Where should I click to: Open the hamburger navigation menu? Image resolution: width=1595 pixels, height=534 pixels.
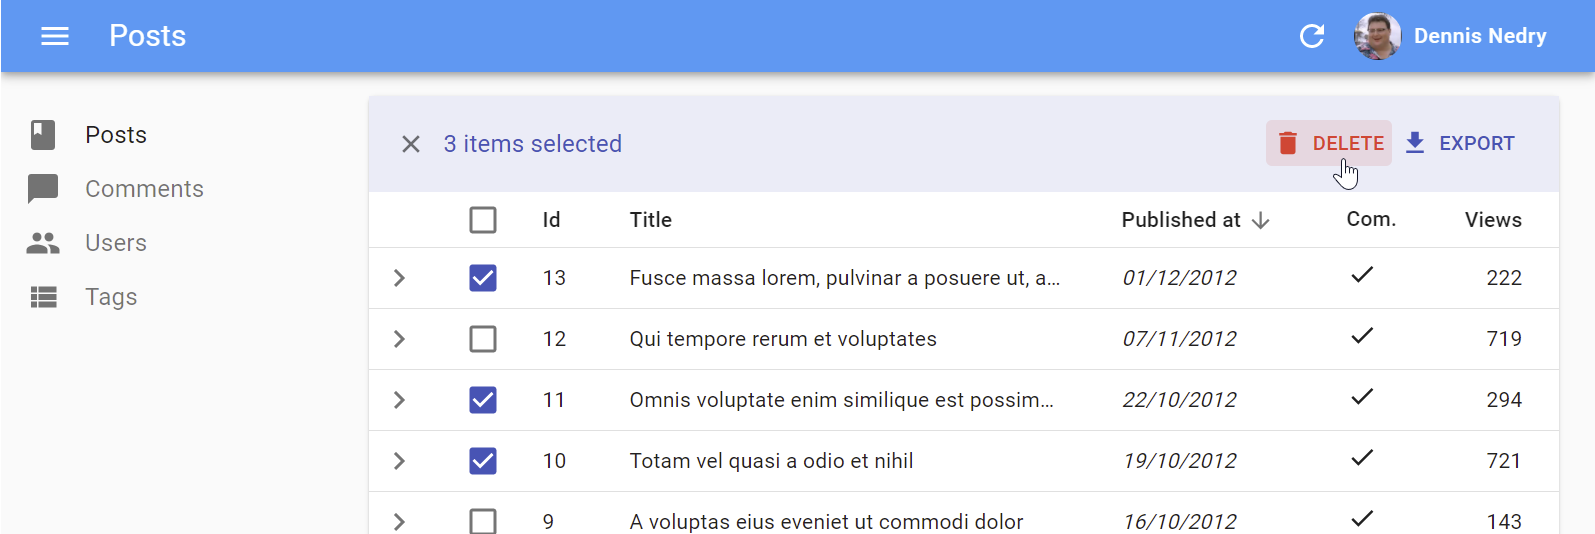coord(55,36)
